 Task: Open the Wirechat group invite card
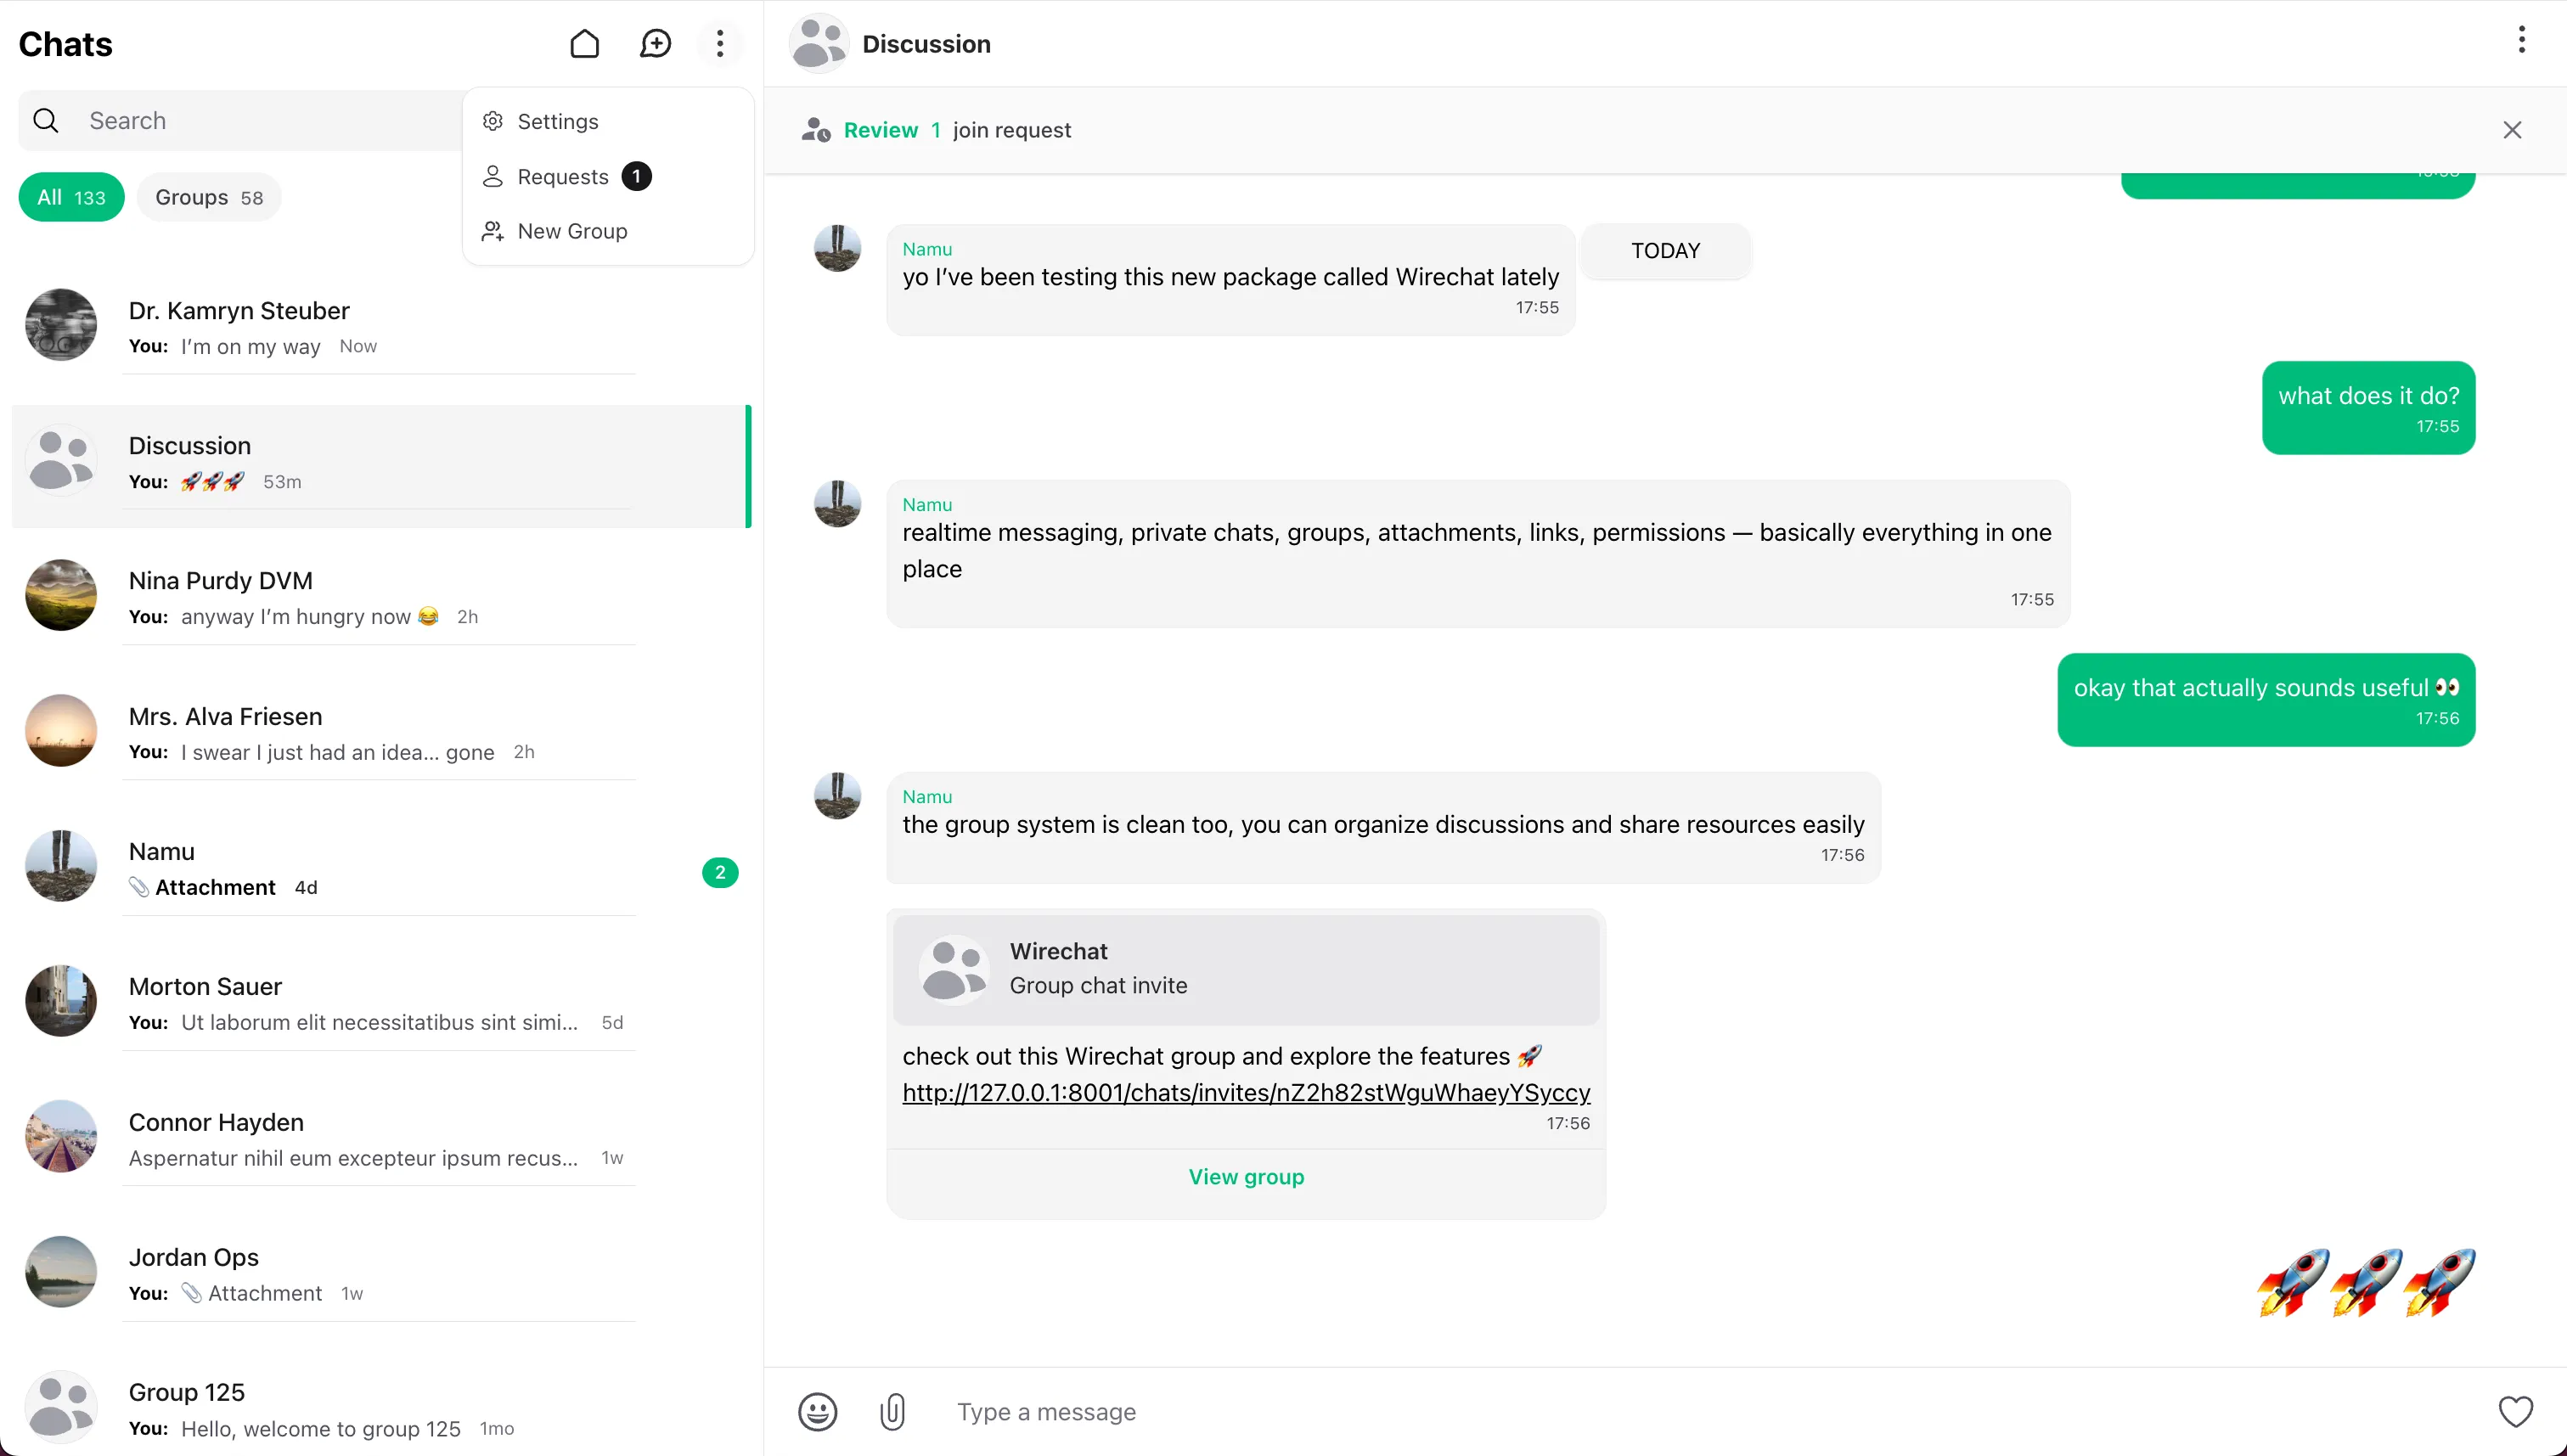pos(1246,969)
